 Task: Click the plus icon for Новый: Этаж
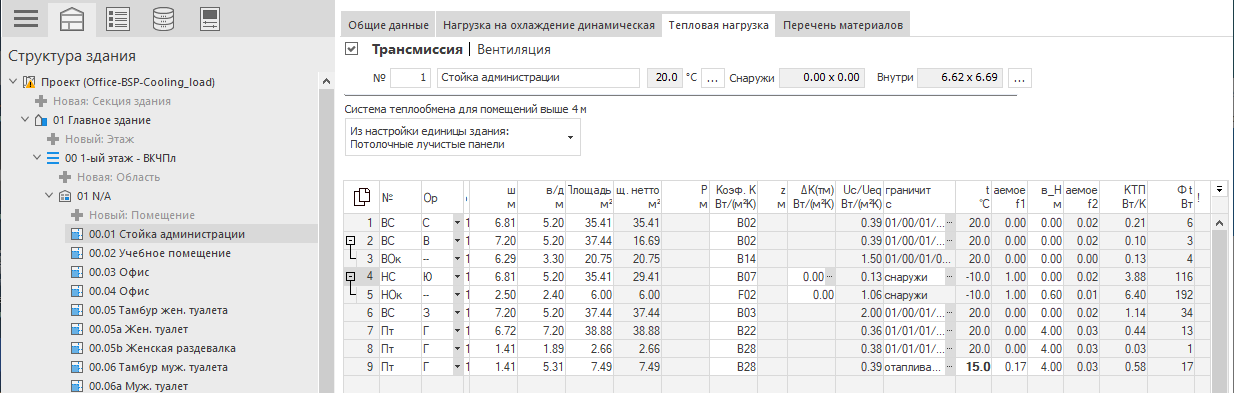coord(53,139)
